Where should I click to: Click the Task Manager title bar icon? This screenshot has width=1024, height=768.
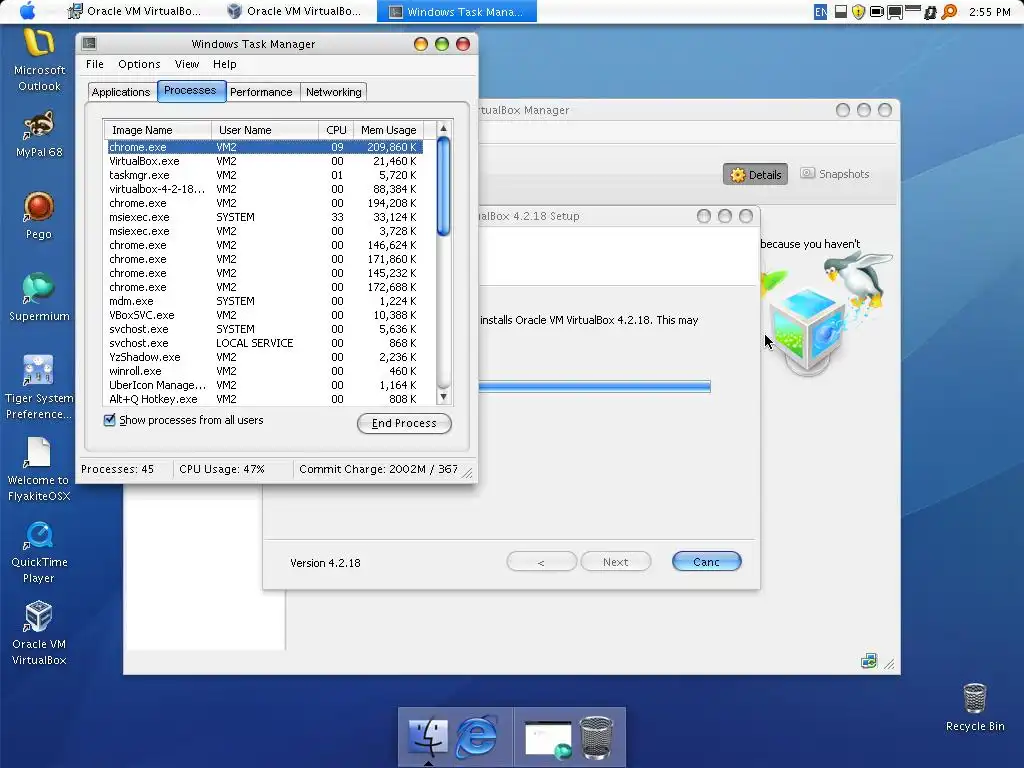pyautogui.click(x=89, y=44)
